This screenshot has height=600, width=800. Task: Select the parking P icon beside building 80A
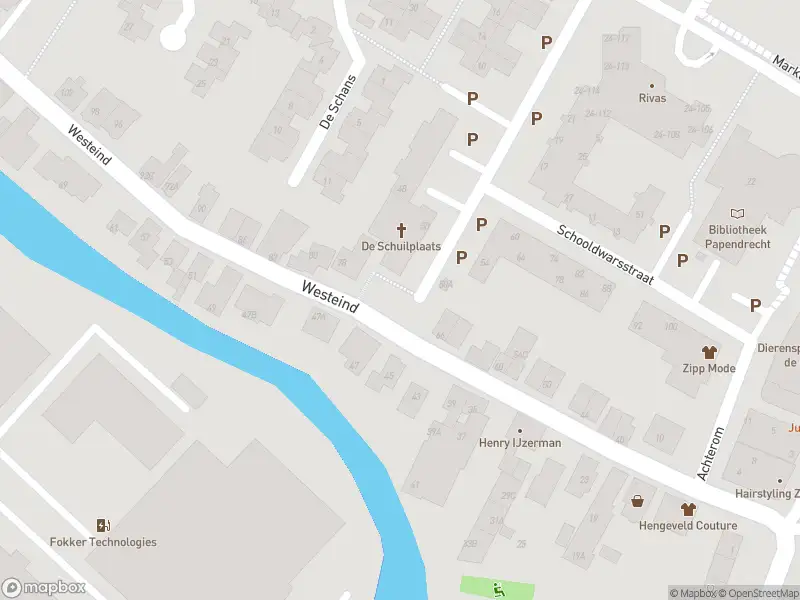[461, 258]
